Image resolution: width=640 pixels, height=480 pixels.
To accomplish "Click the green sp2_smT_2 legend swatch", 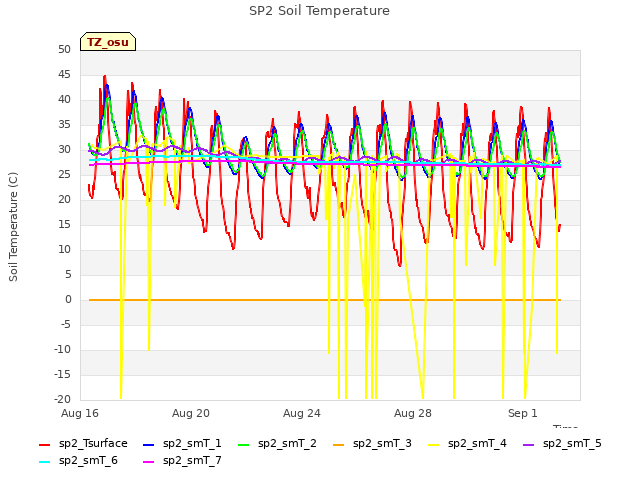I will (x=244, y=444).
